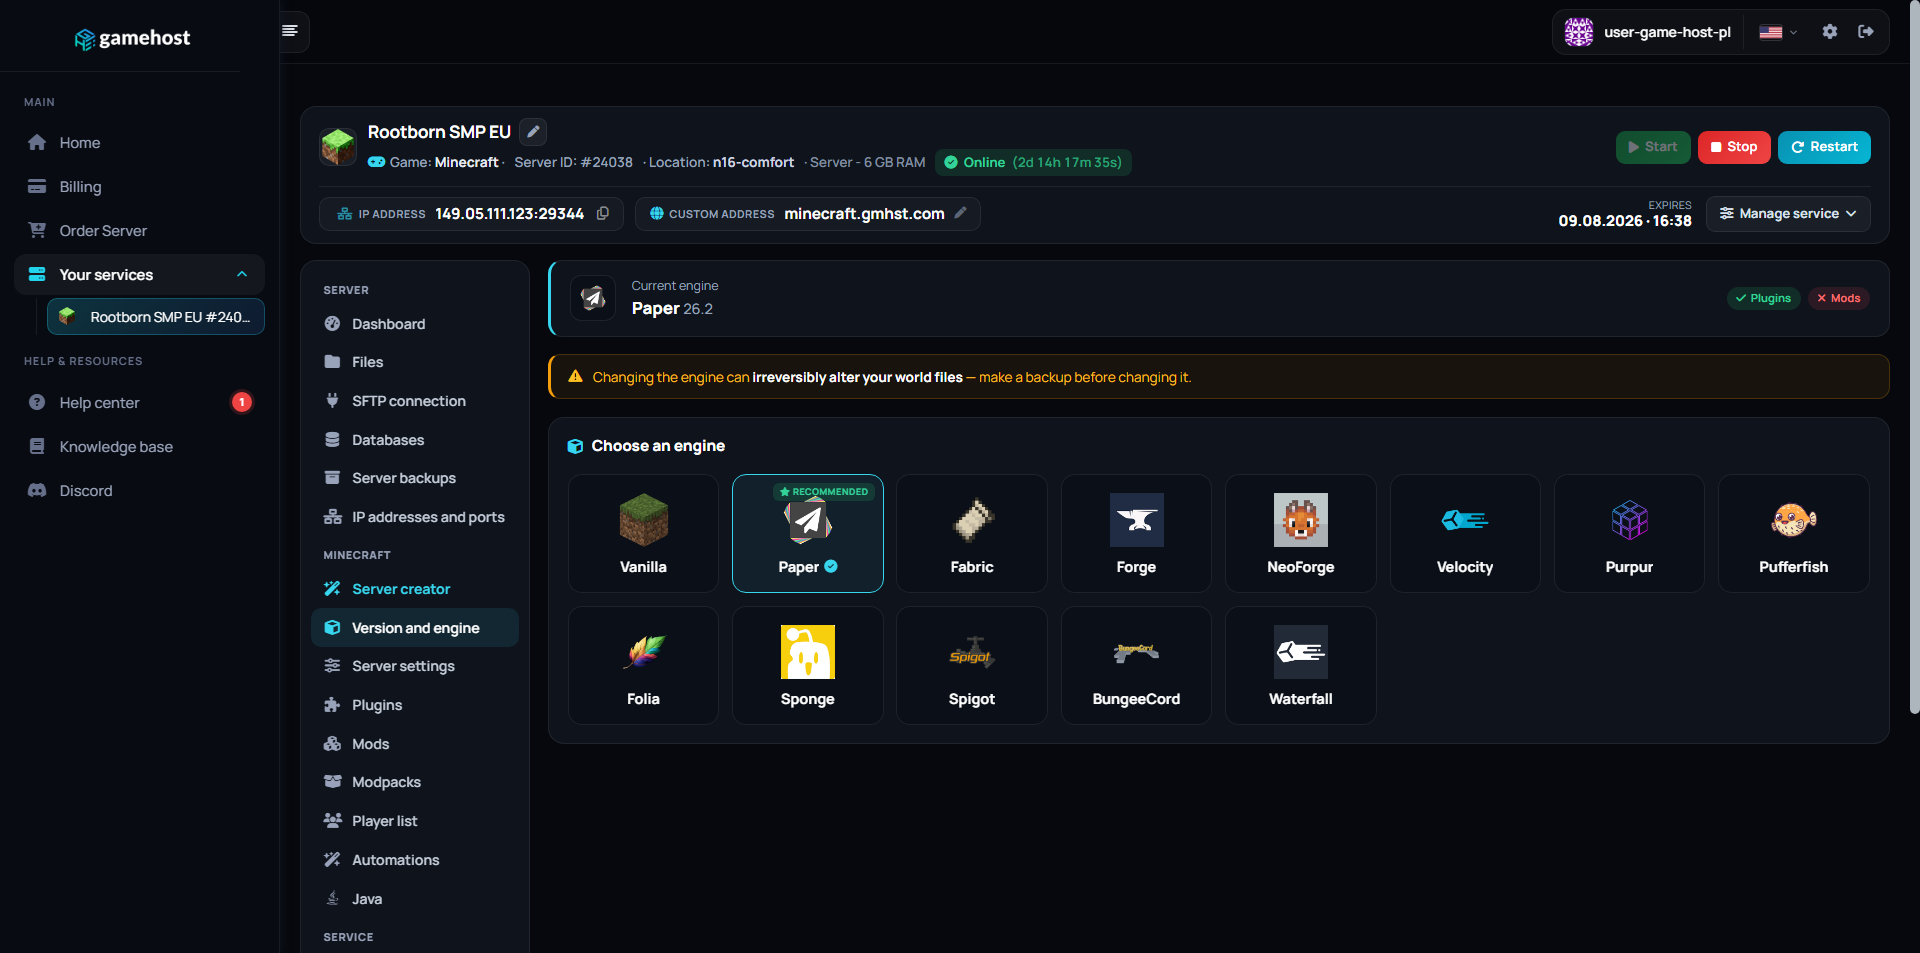Click the Plugins supported badge
Image resolution: width=1920 pixels, height=953 pixels.
point(1763,298)
